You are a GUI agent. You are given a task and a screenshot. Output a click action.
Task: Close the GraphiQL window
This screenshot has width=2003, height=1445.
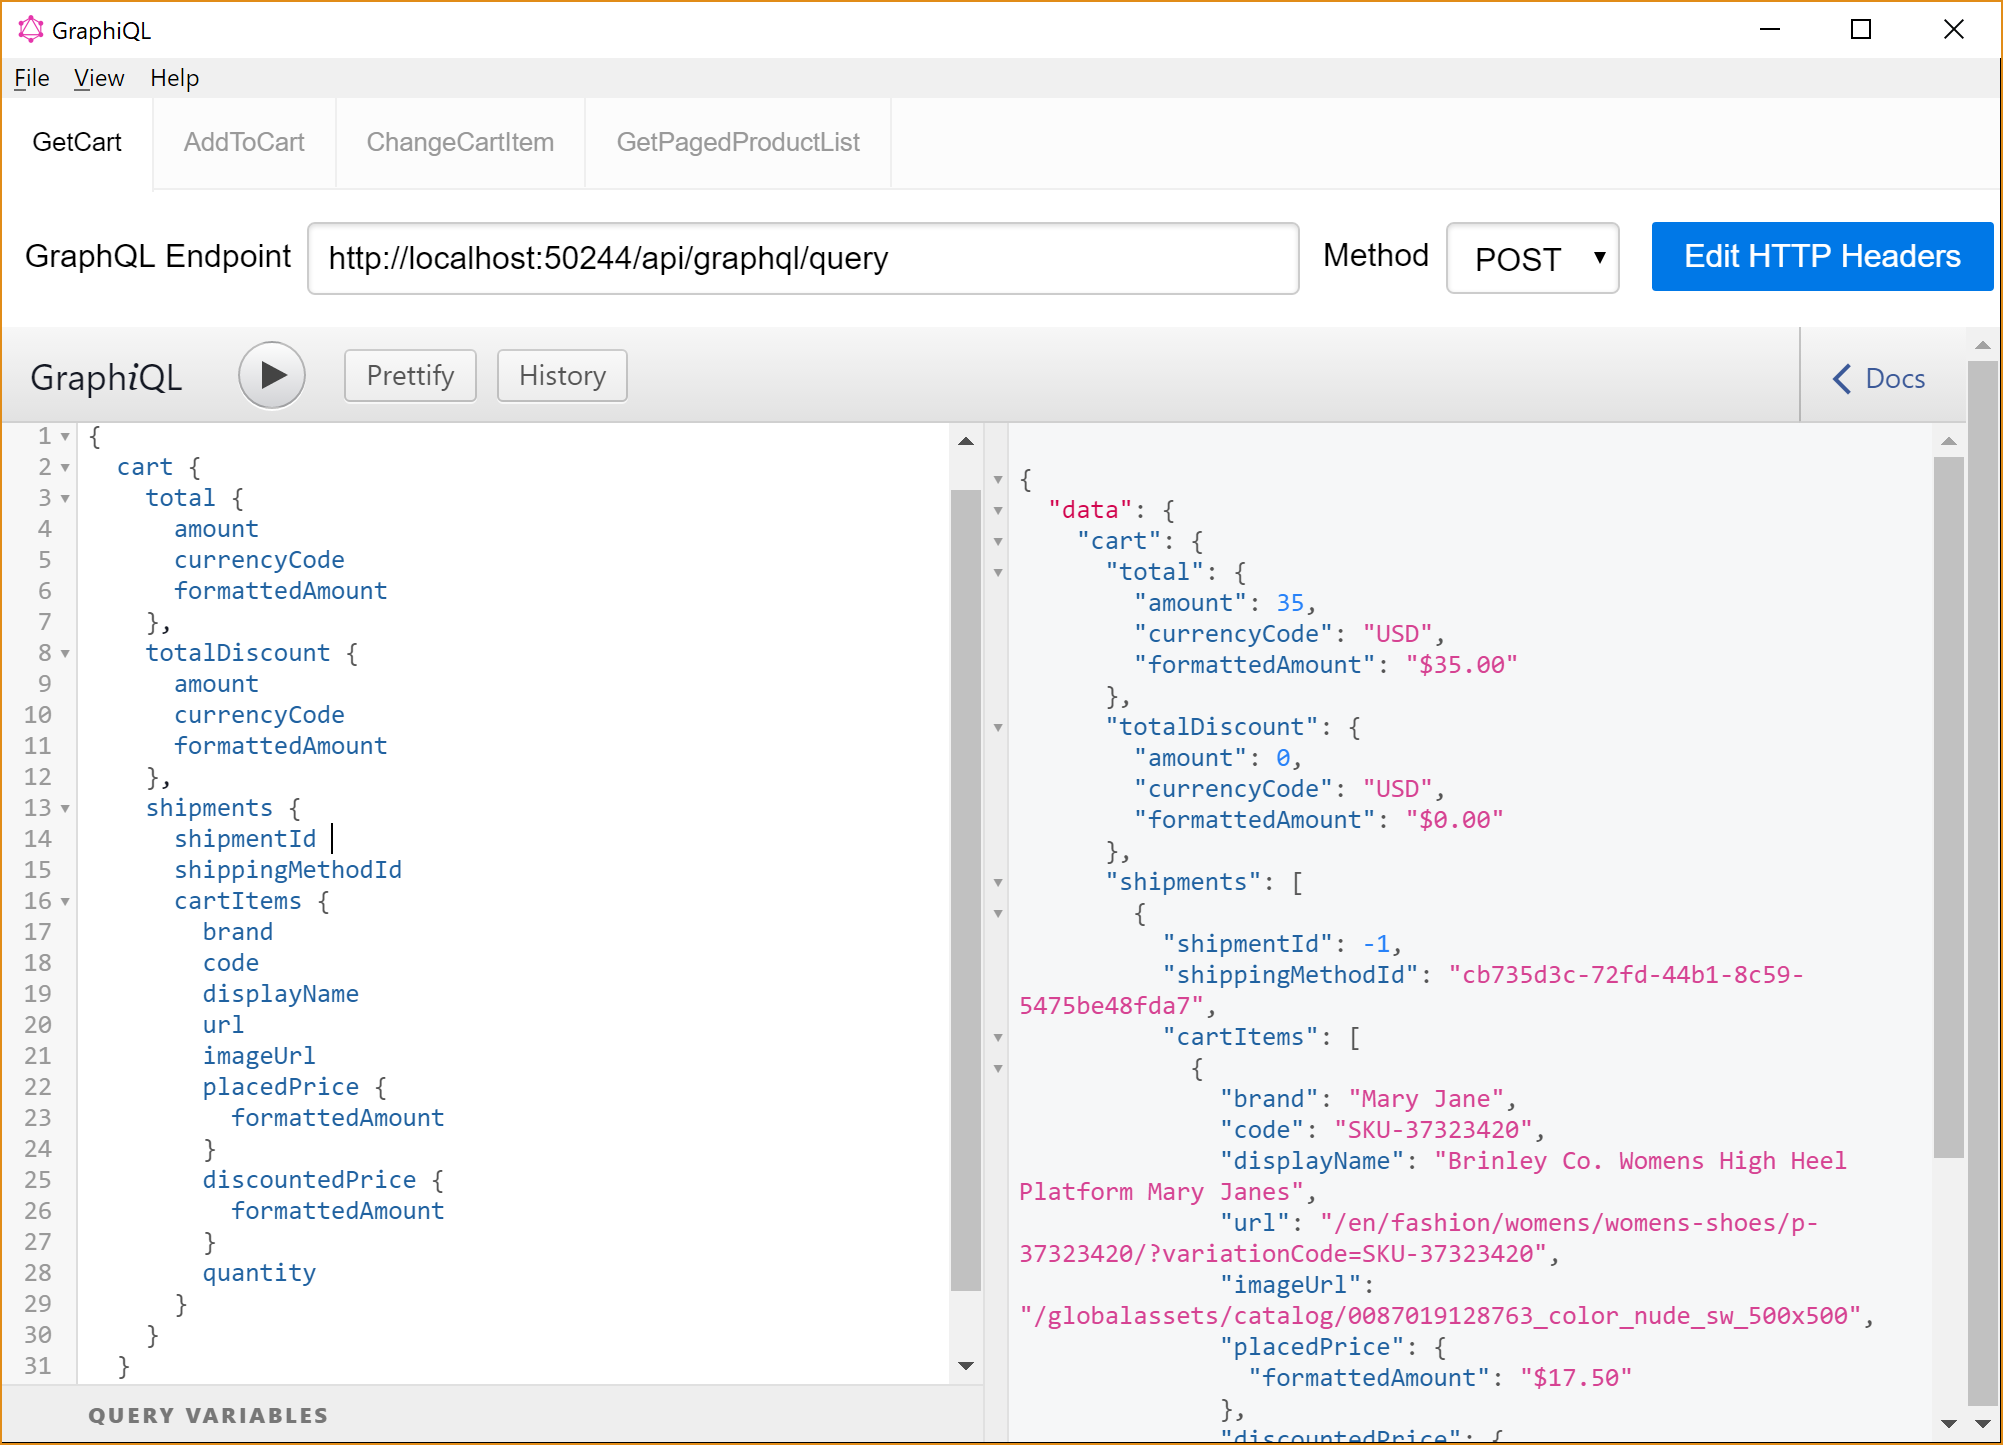click(1953, 30)
